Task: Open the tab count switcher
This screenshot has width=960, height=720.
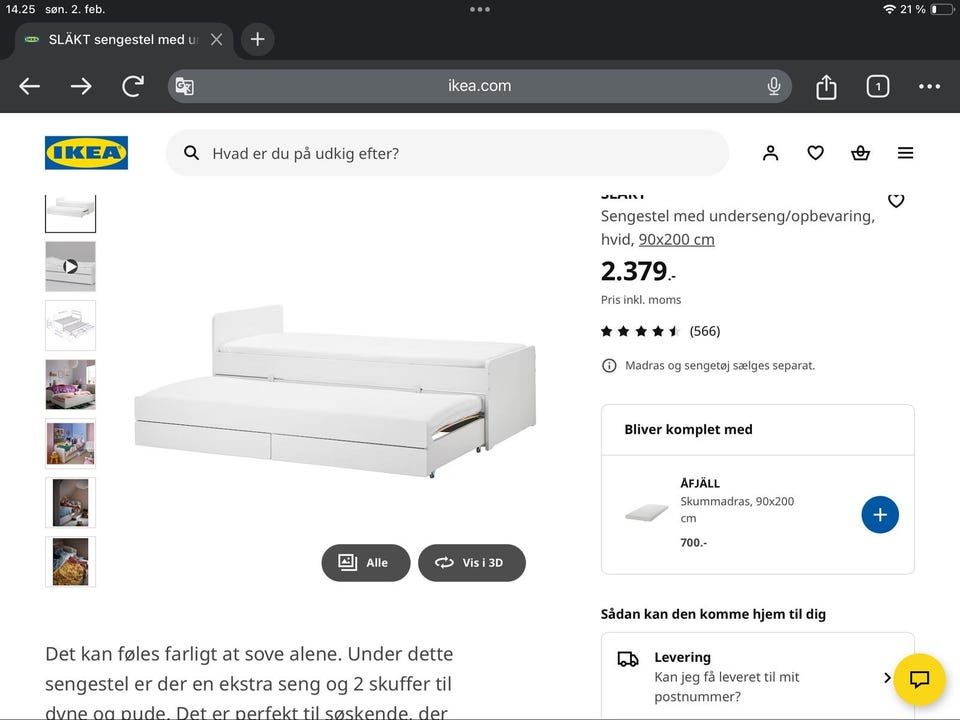Action: (877, 87)
